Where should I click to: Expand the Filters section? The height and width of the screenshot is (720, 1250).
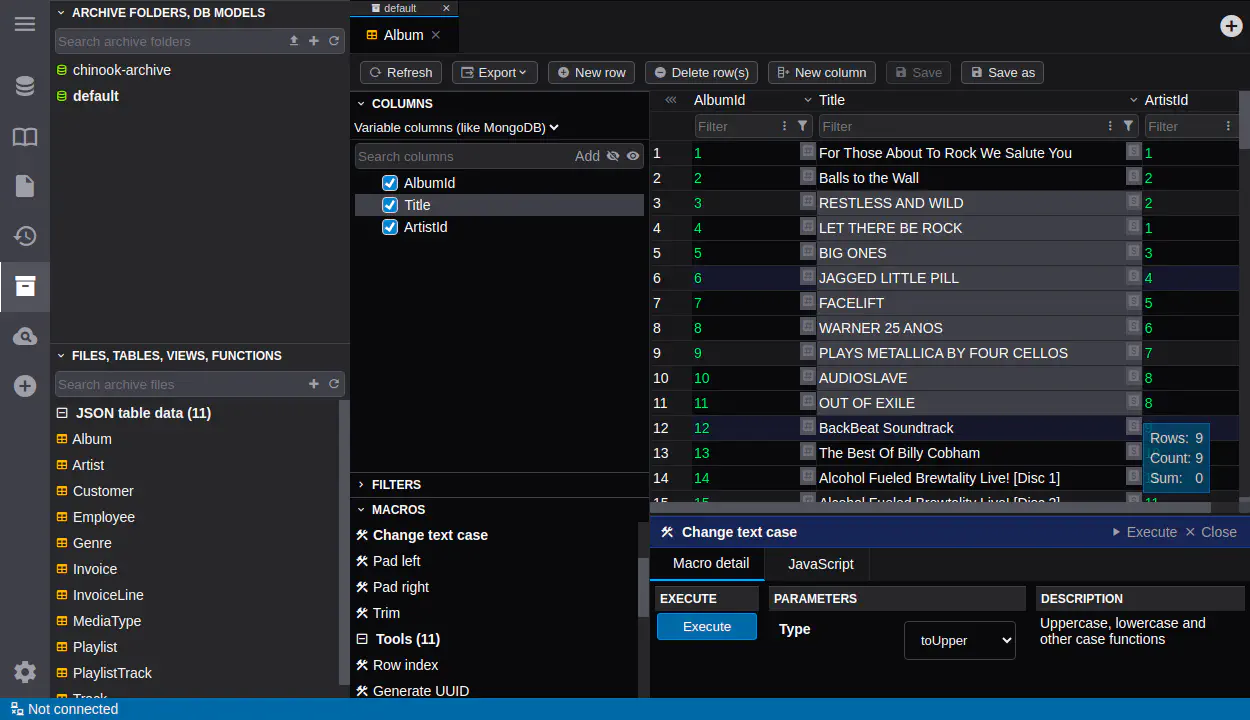[396, 484]
